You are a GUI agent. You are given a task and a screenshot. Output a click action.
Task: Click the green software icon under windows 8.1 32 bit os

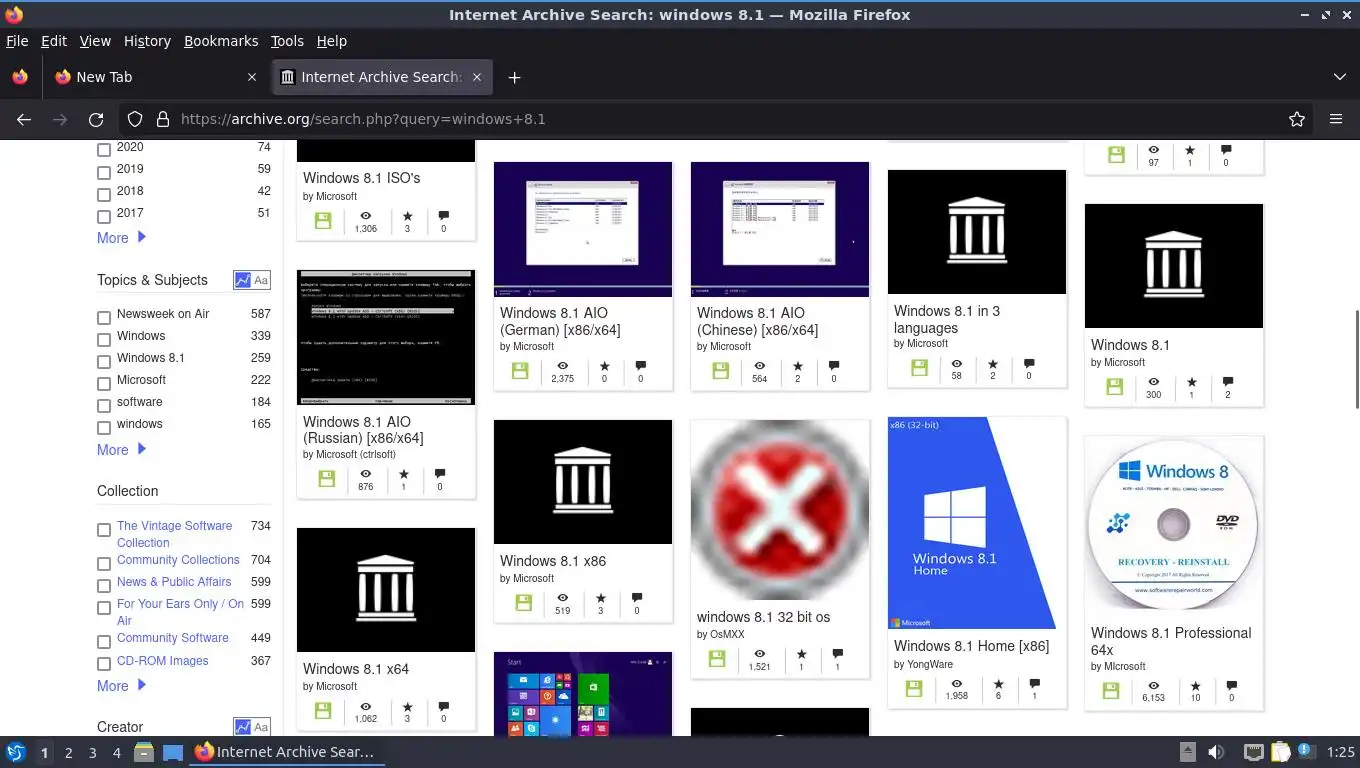click(717, 659)
